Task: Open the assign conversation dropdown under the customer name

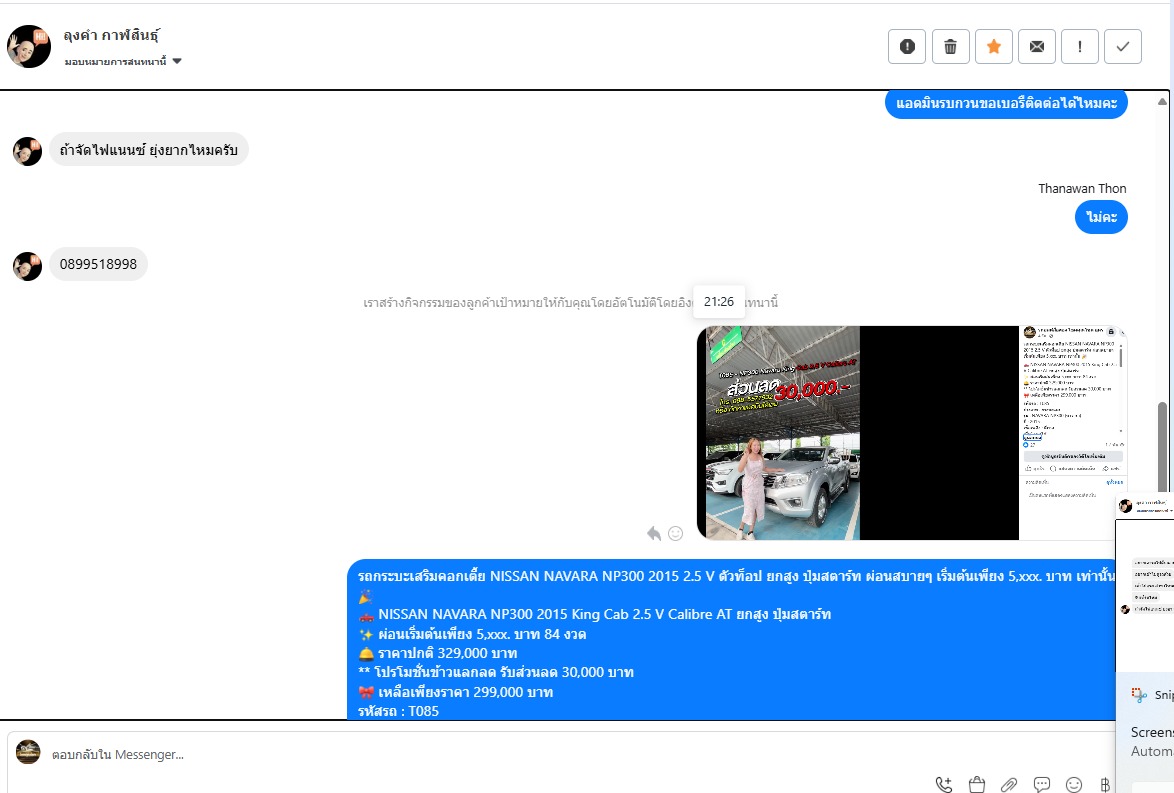Action: click(123, 61)
